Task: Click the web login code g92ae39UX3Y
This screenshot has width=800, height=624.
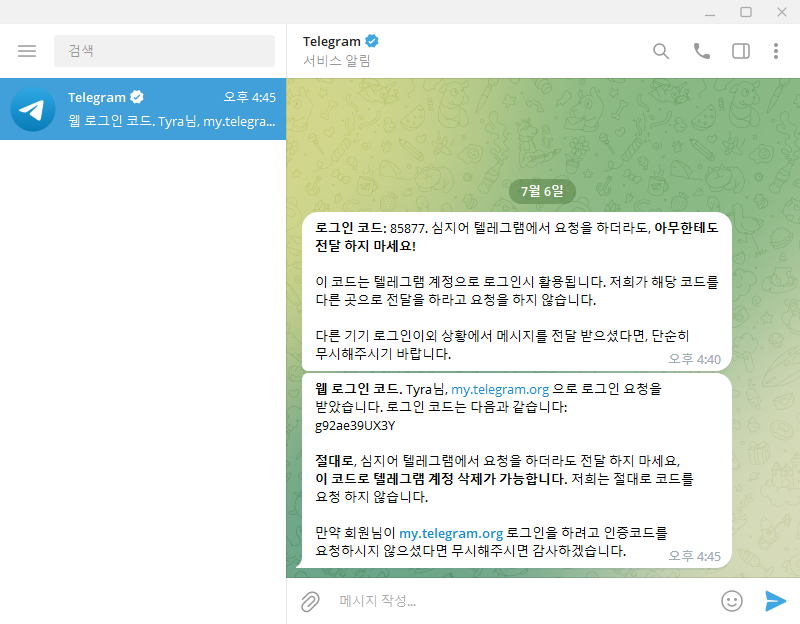Action: pos(355,426)
